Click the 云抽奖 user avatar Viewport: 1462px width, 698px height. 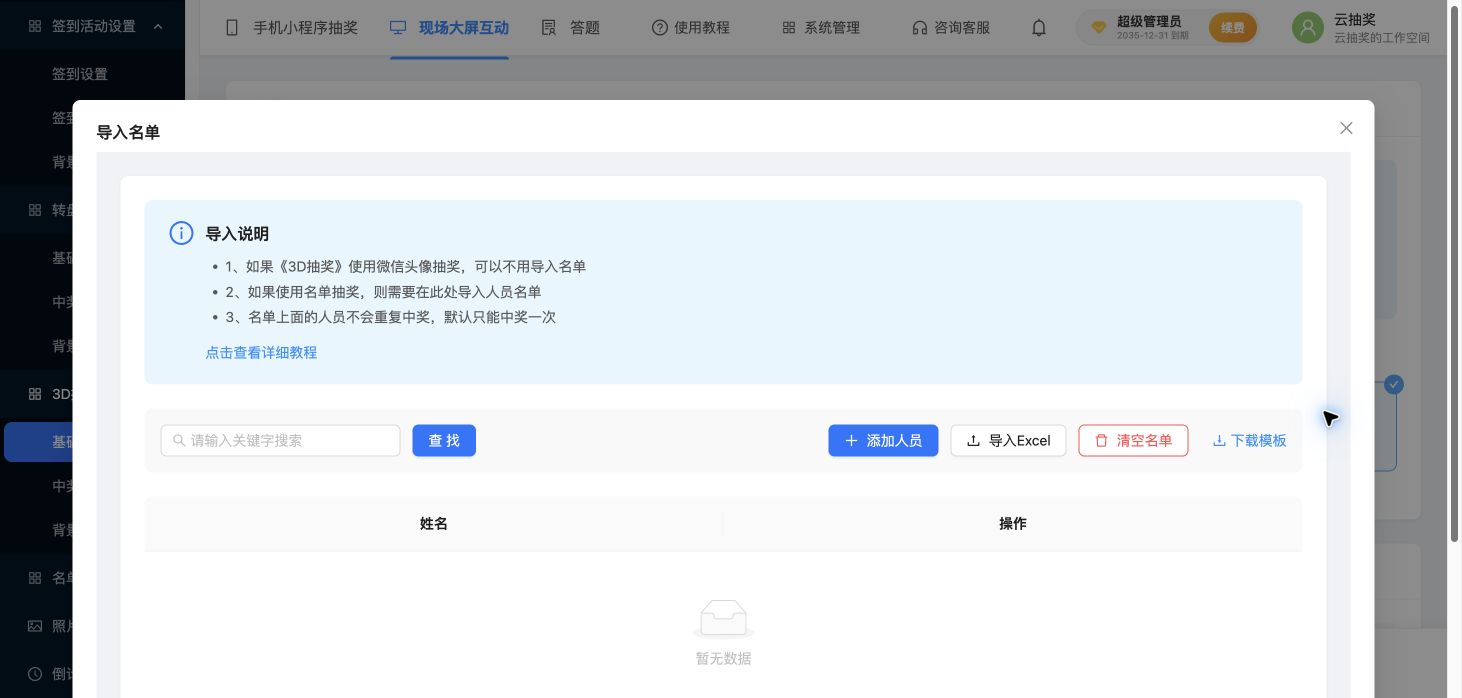point(1307,28)
